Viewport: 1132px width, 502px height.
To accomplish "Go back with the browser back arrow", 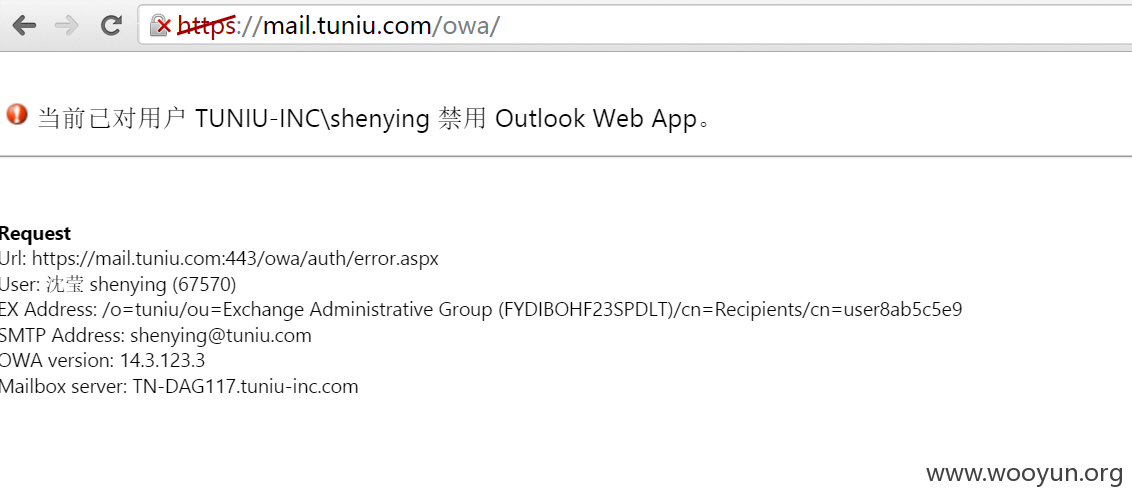I will [24, 26].
